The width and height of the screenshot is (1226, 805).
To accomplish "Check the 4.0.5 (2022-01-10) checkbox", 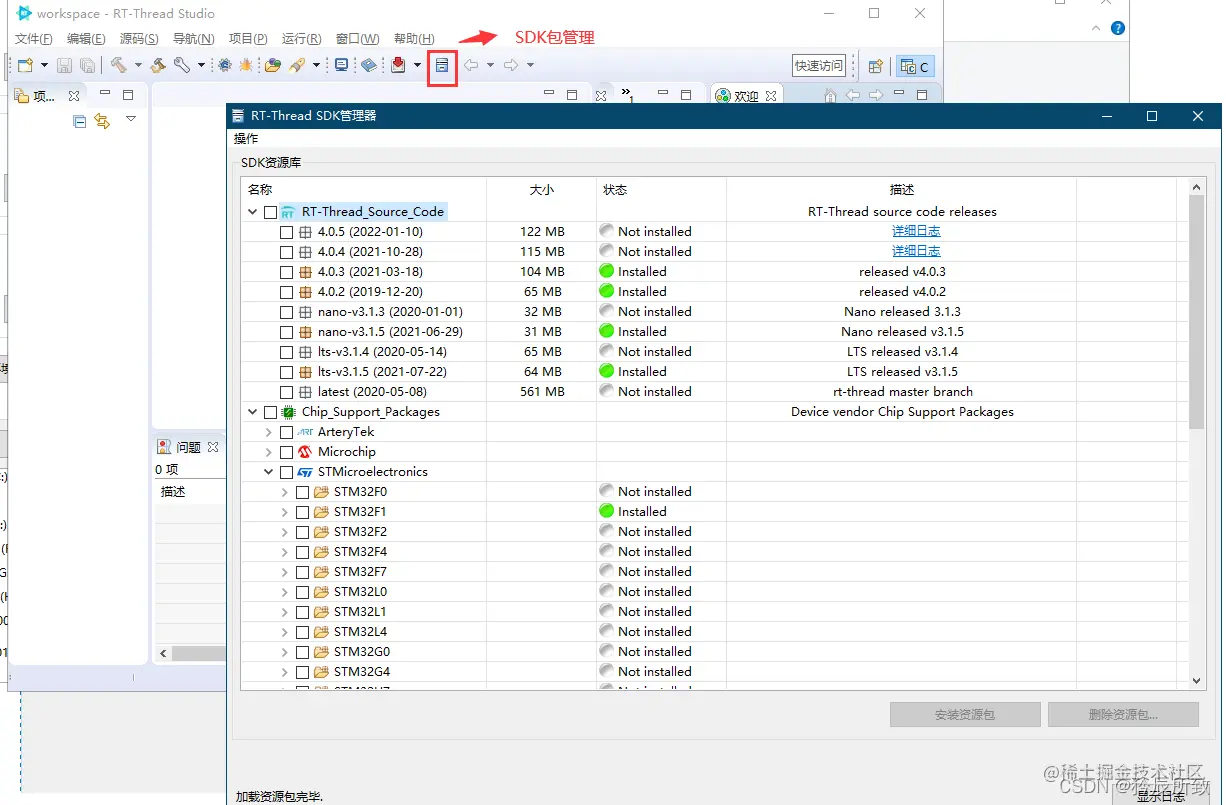I will [286, 232].
